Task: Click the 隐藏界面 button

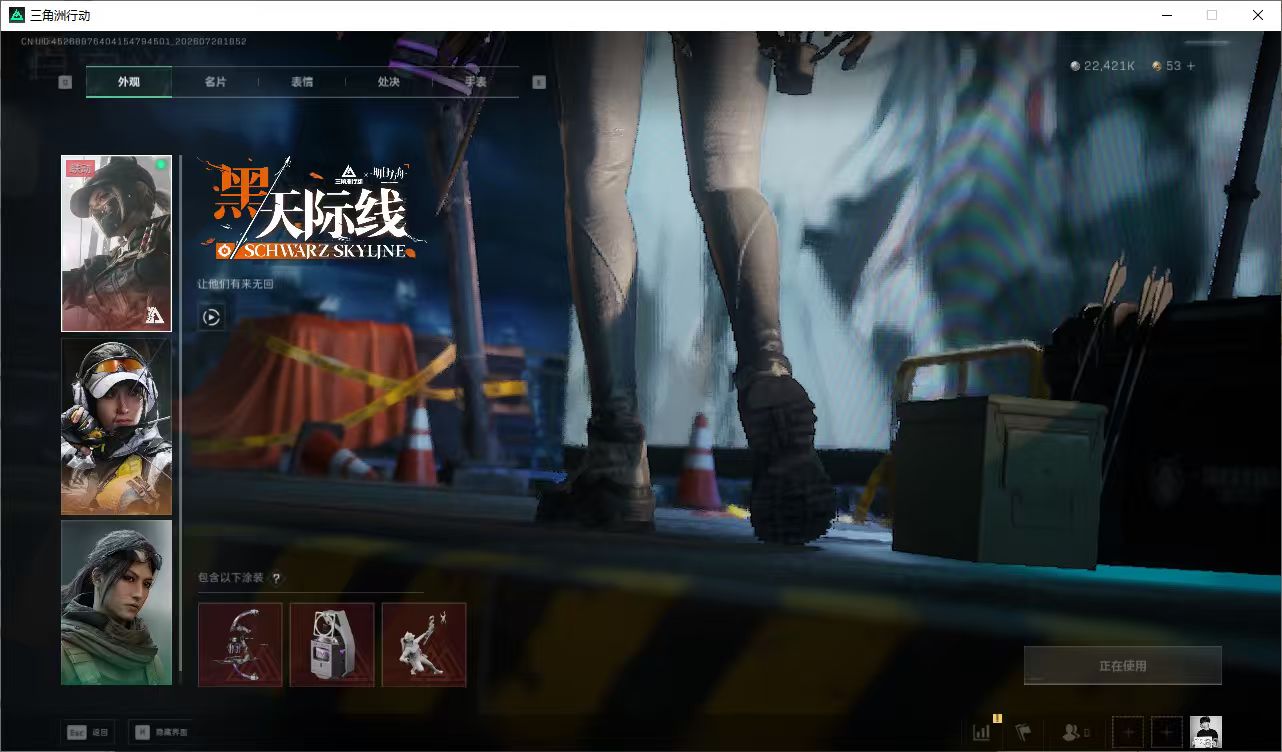Action: [x=162, y=732]
